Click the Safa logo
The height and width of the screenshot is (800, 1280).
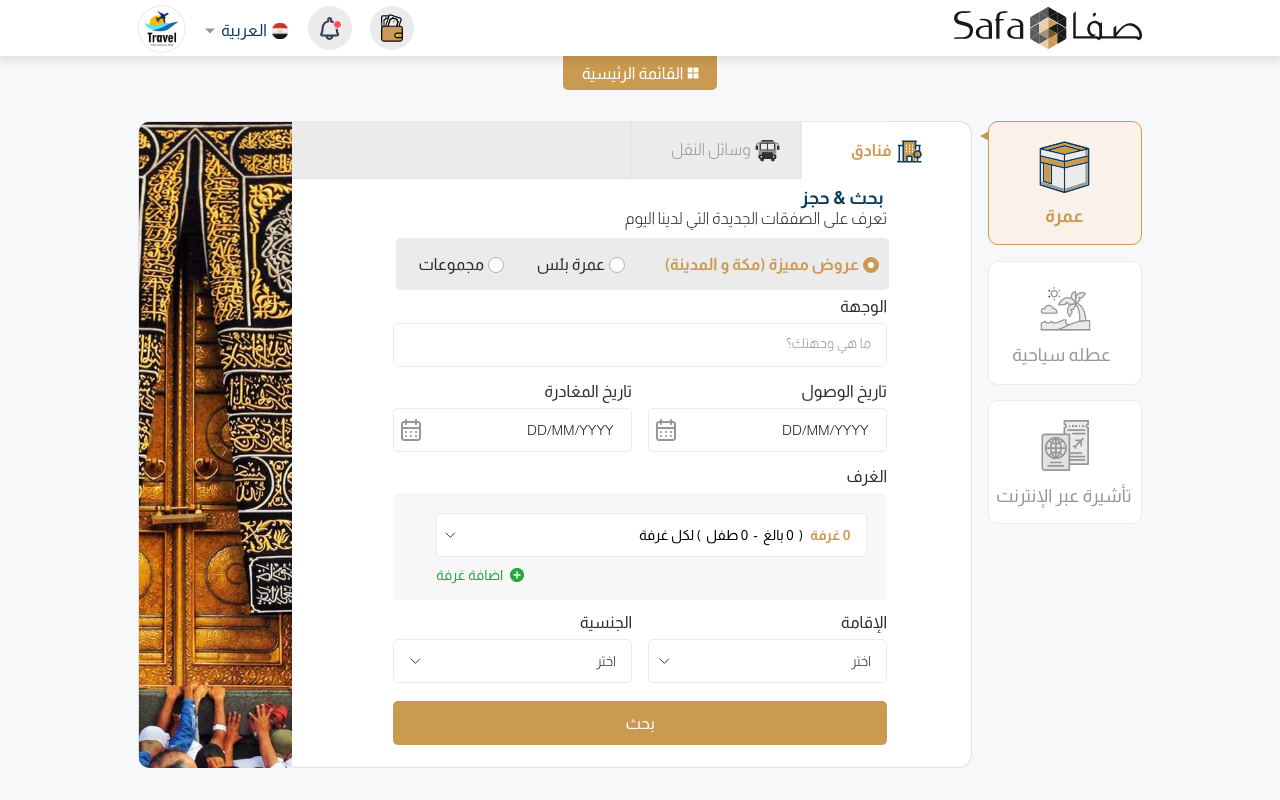click(1047, 27)
